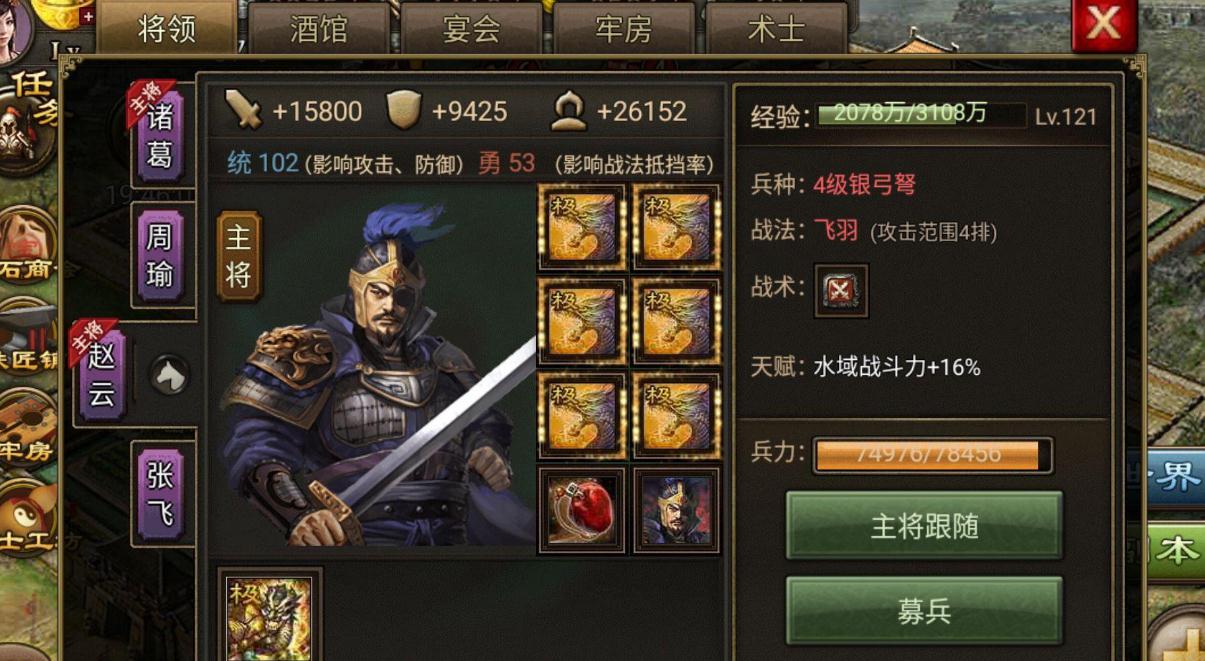The width and height of the screenshot is (1205, 661).
Task: Click the shield defense stat icon
Action: (x=403, y=110)
